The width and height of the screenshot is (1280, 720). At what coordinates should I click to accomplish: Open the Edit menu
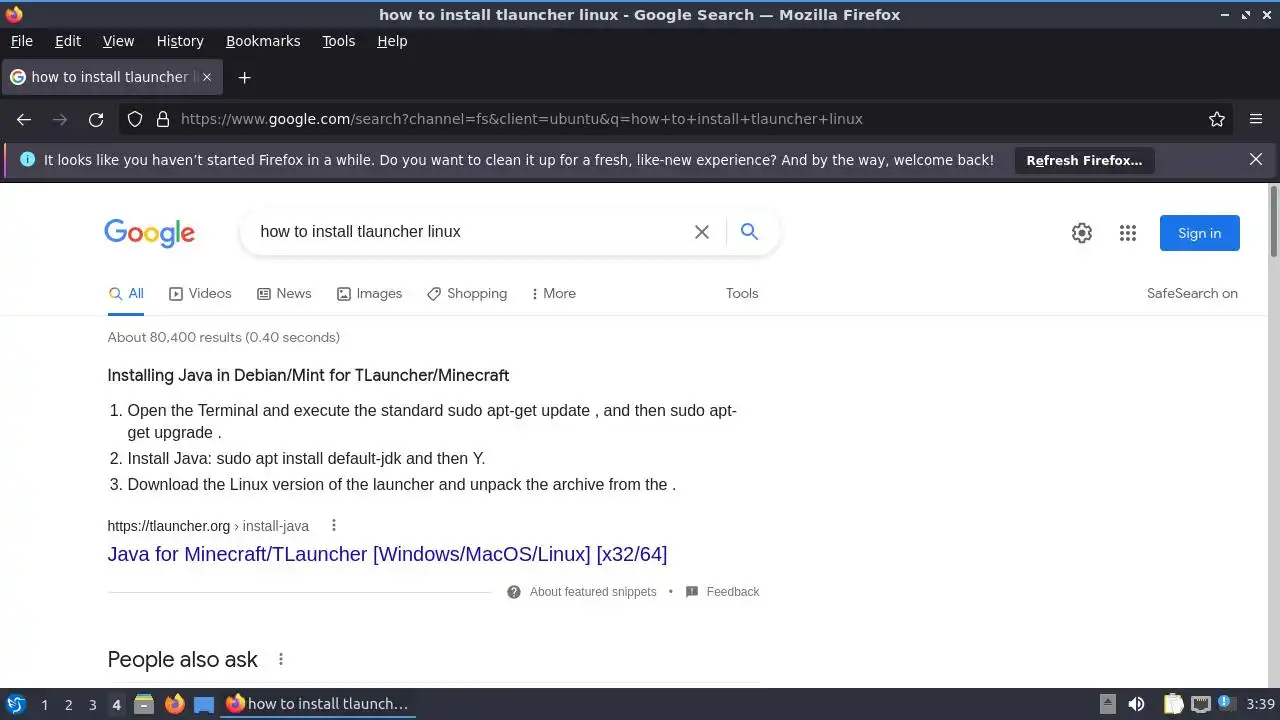[68, 41]
